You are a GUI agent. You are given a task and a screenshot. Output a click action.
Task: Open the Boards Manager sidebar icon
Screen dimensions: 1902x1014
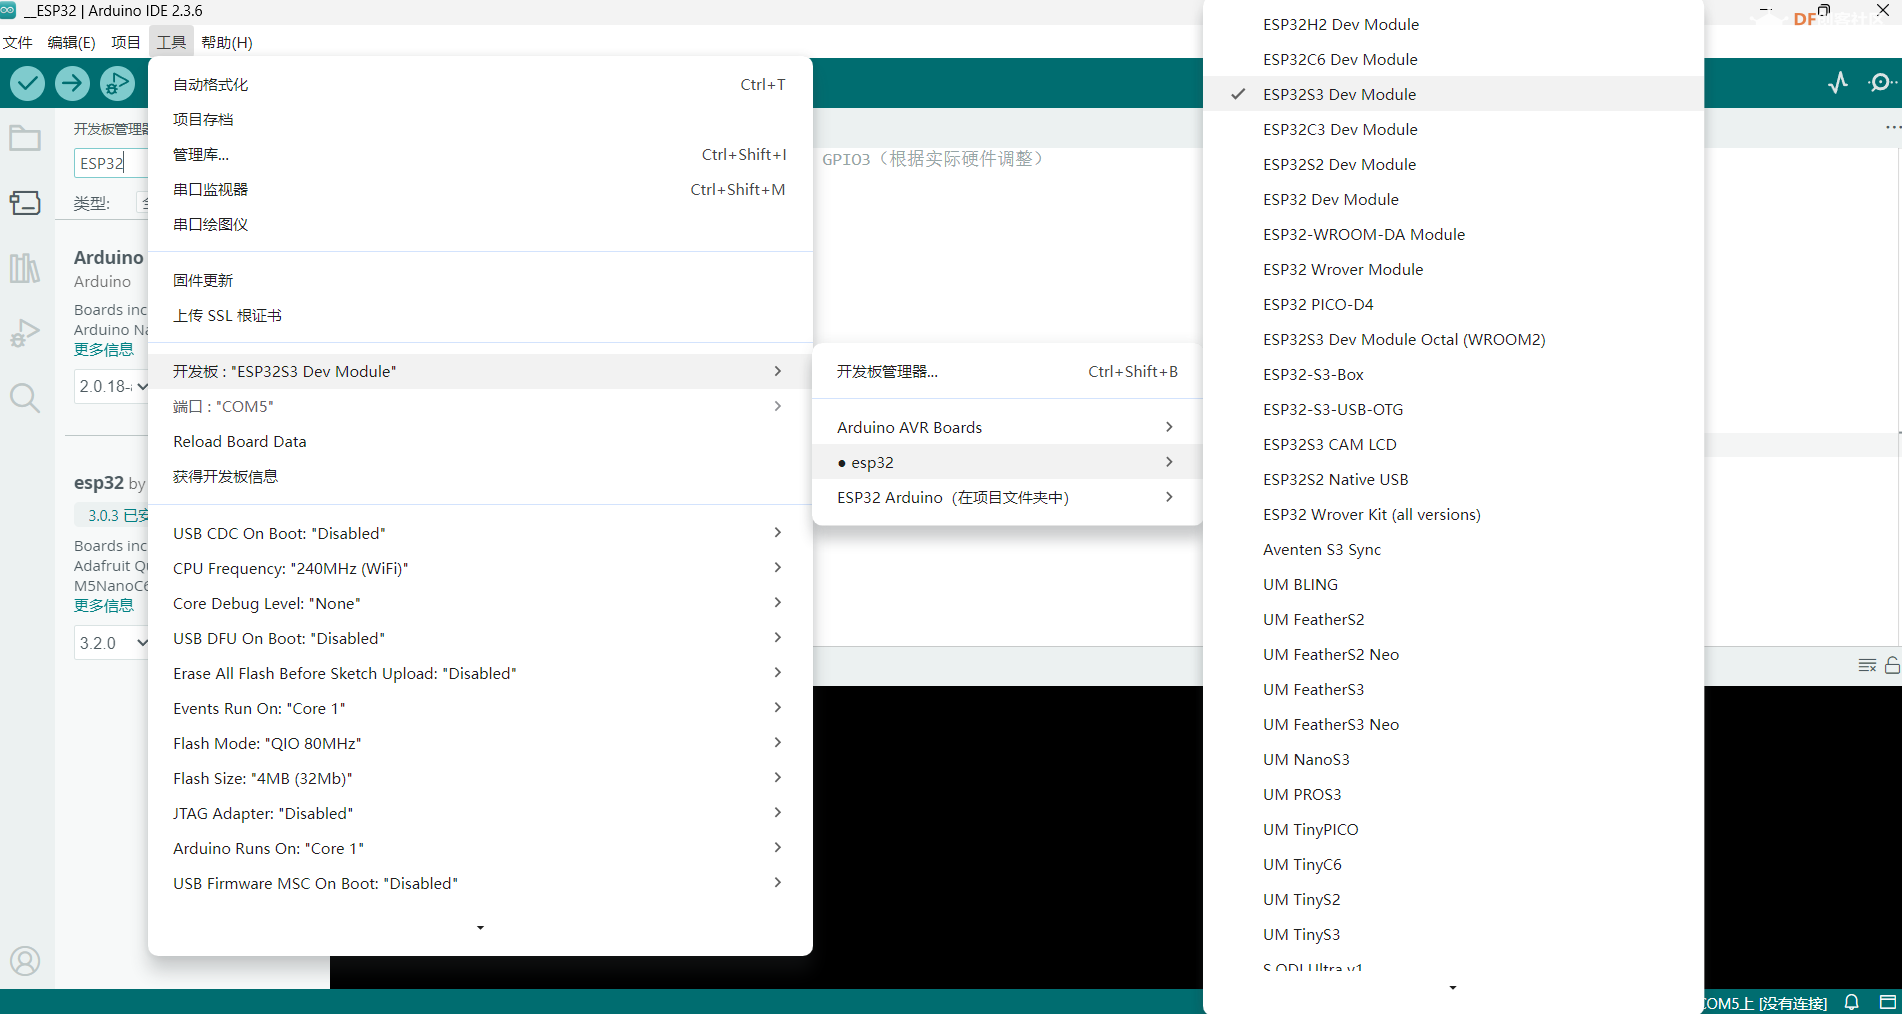25,202
